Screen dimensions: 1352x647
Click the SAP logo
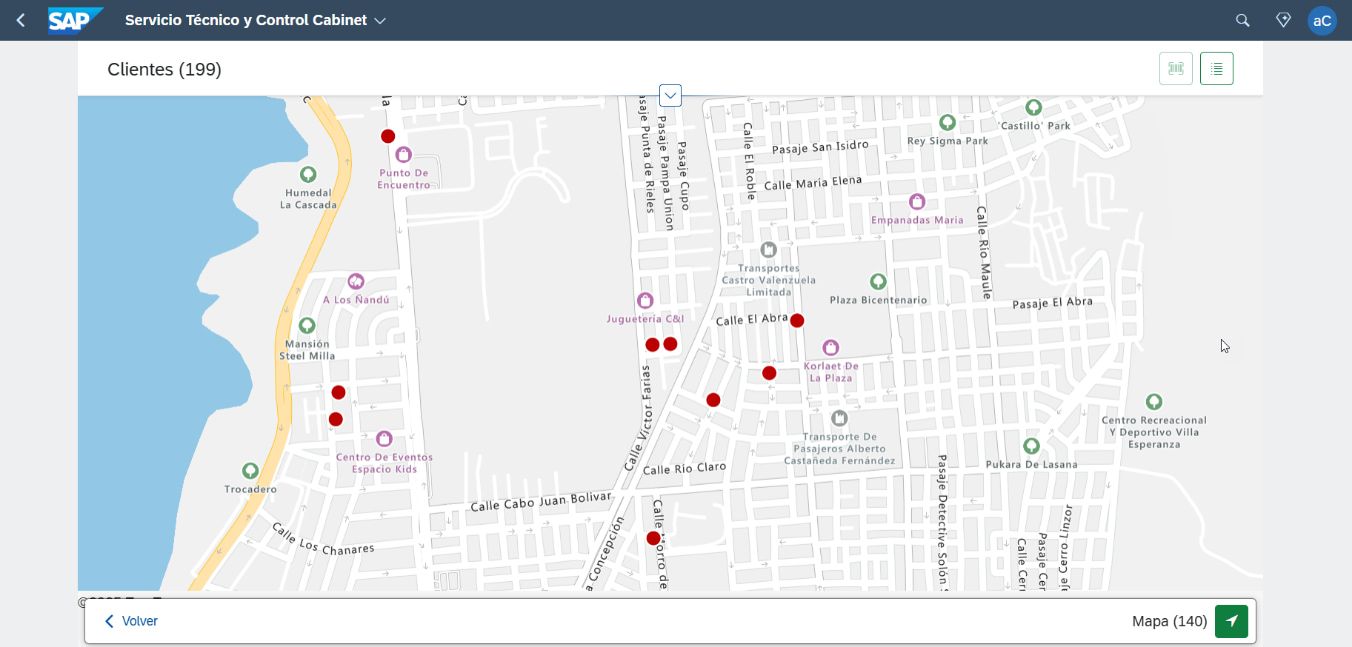pos(75,20)
